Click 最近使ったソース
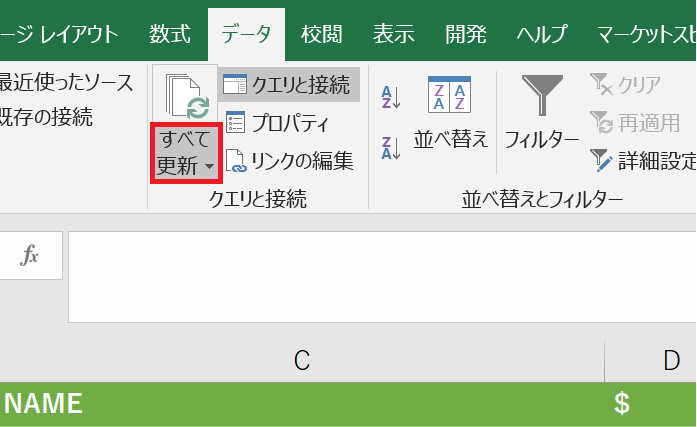 tap(66, 83)
